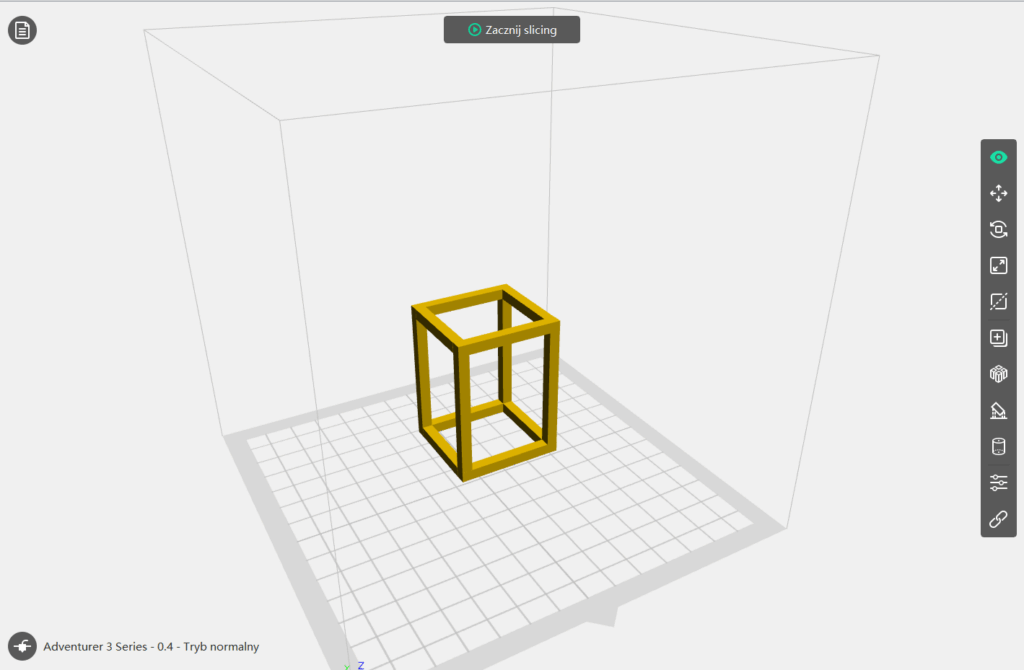
Task: Open Adventurer 3 Series printer selection
Action: pyautogui.click(x=150, y=647)
